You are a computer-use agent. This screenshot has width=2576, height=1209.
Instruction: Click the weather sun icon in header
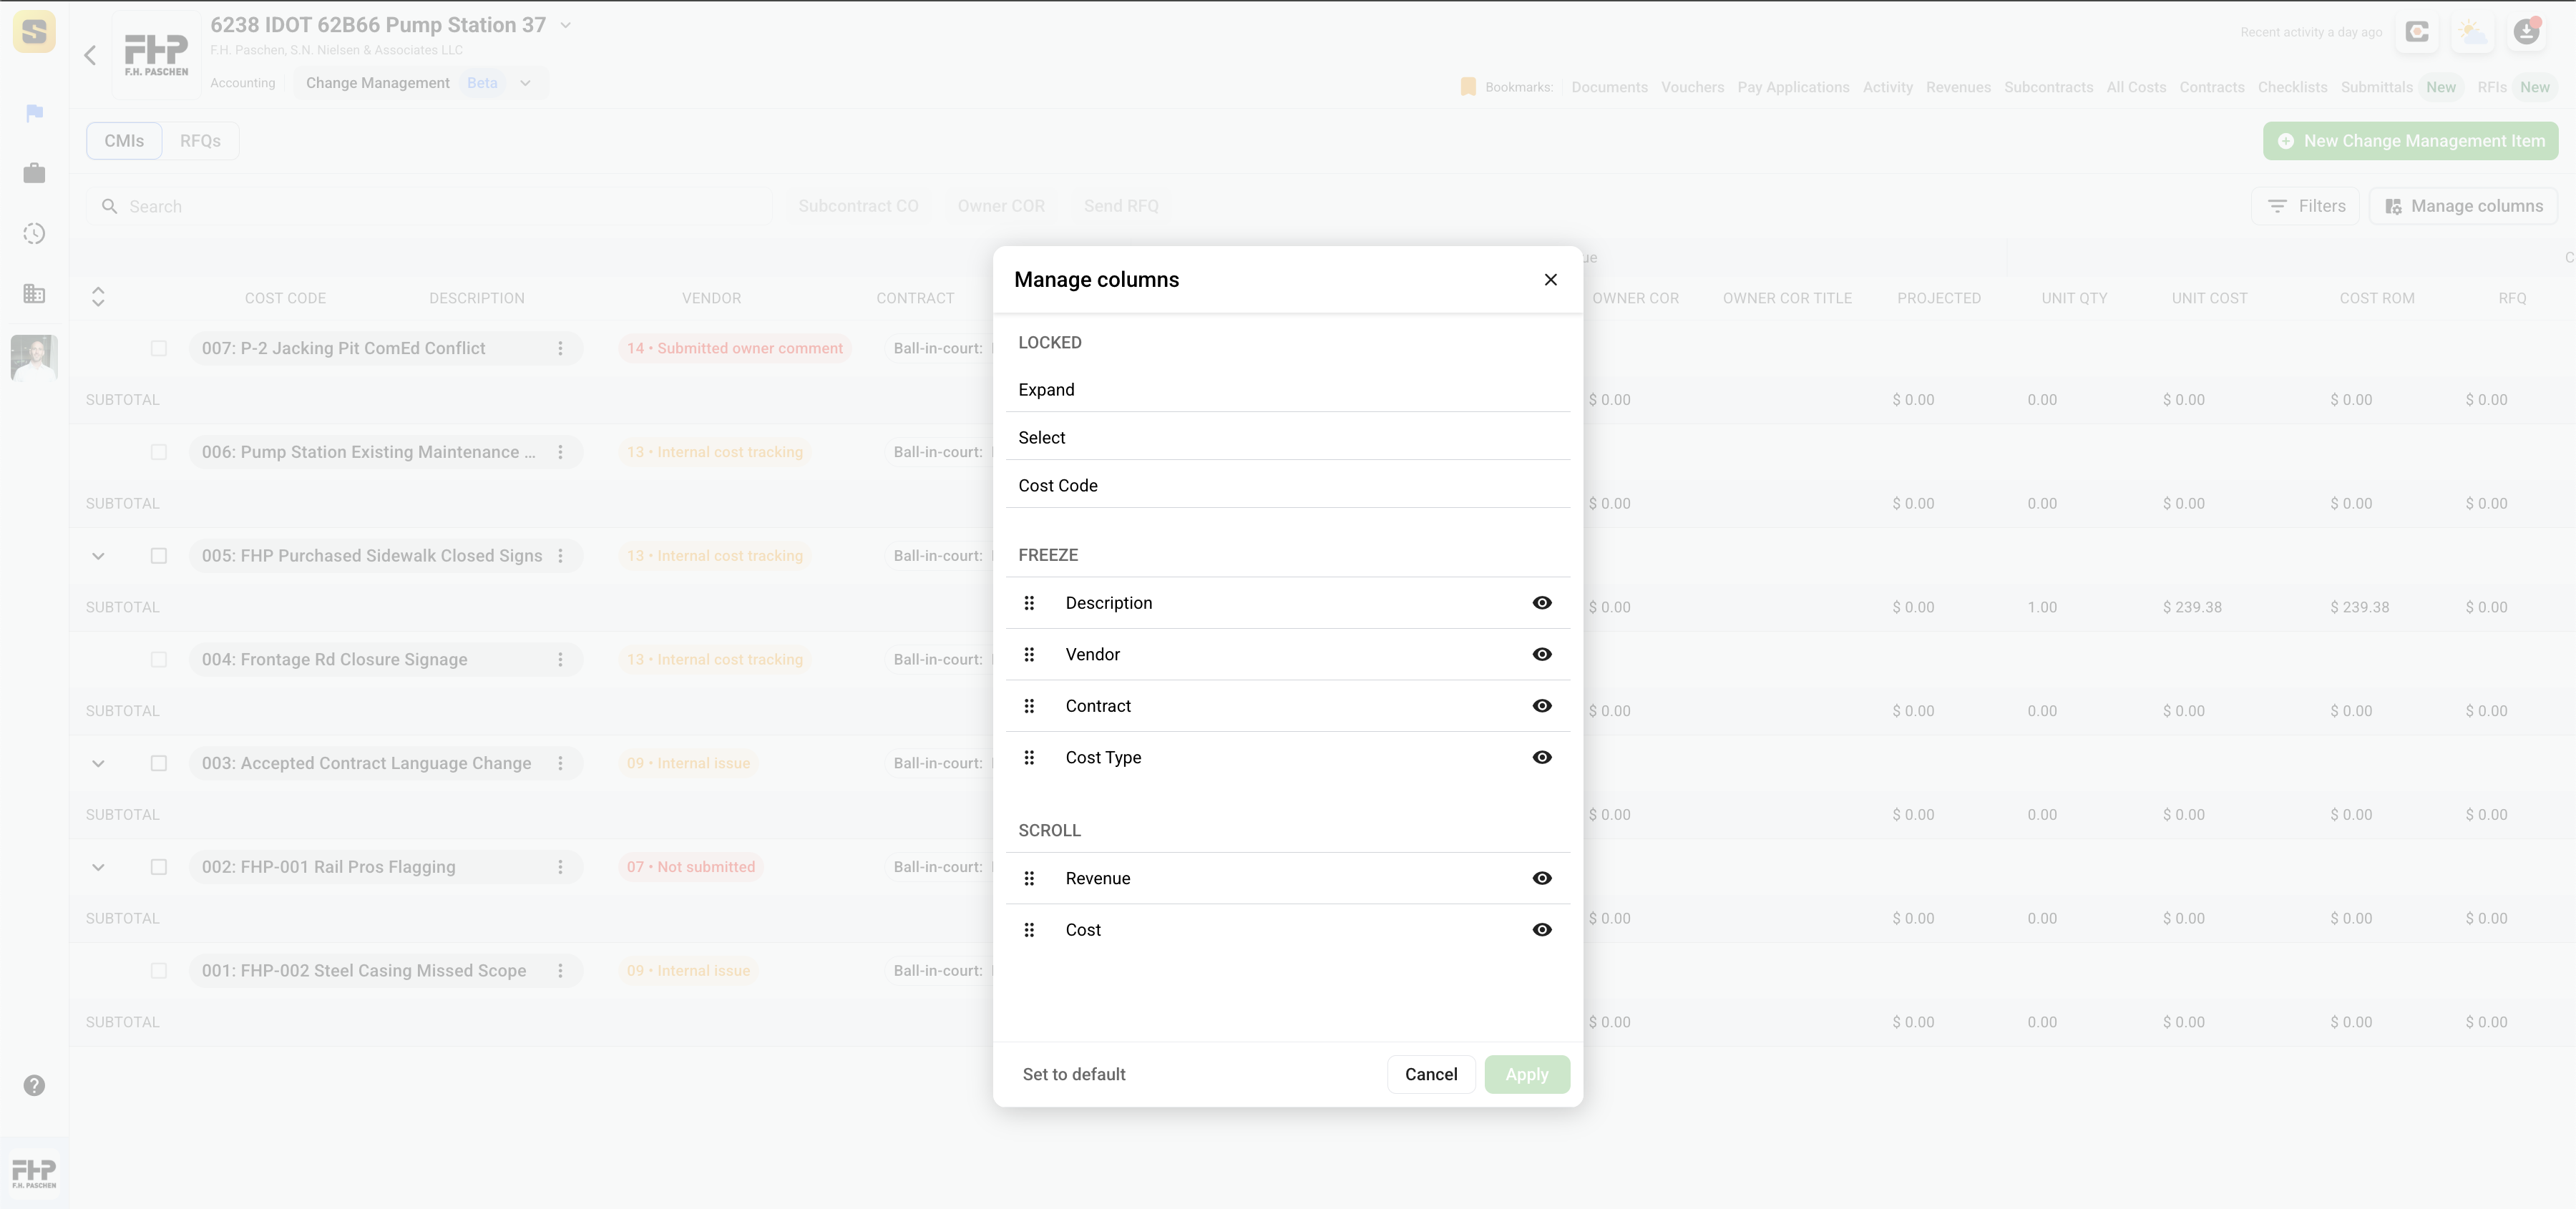[2472, 32]
